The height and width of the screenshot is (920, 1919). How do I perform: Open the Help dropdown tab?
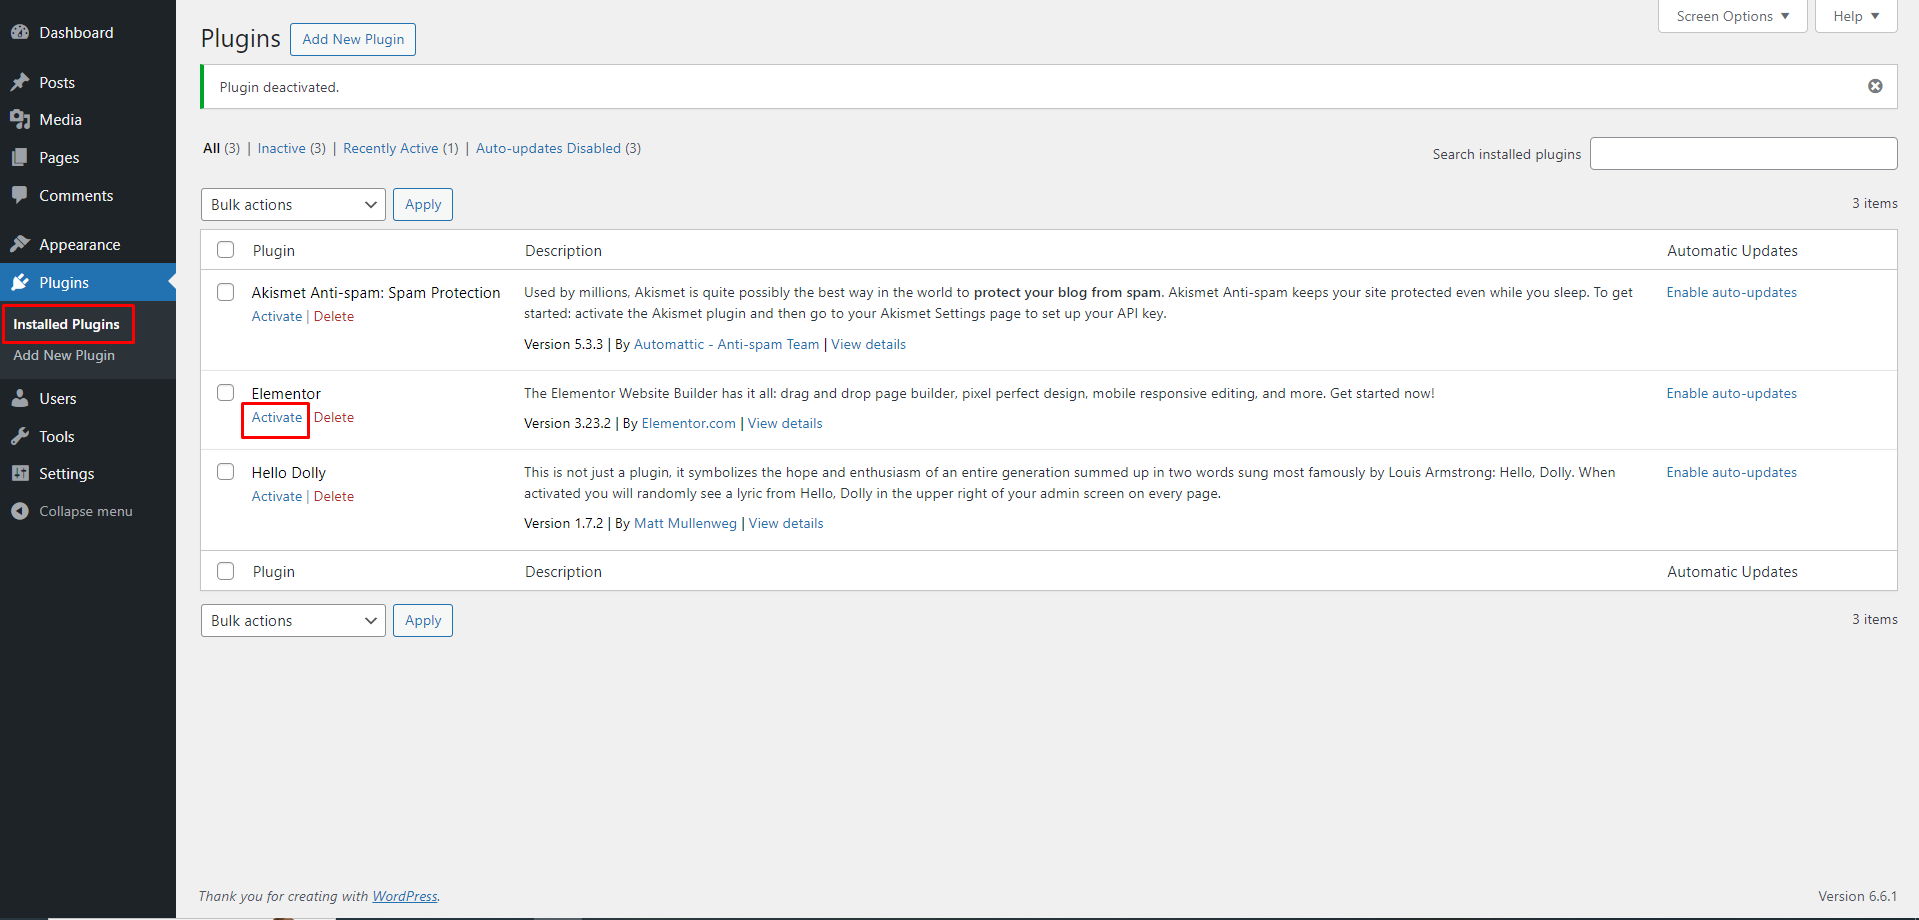pyautogui.click(x=1856, y=16)
